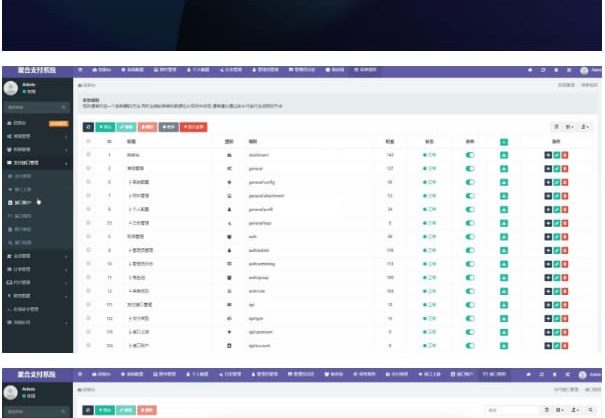605x418 pixels.
Task: Click green square button in api row
Action: 504,305
